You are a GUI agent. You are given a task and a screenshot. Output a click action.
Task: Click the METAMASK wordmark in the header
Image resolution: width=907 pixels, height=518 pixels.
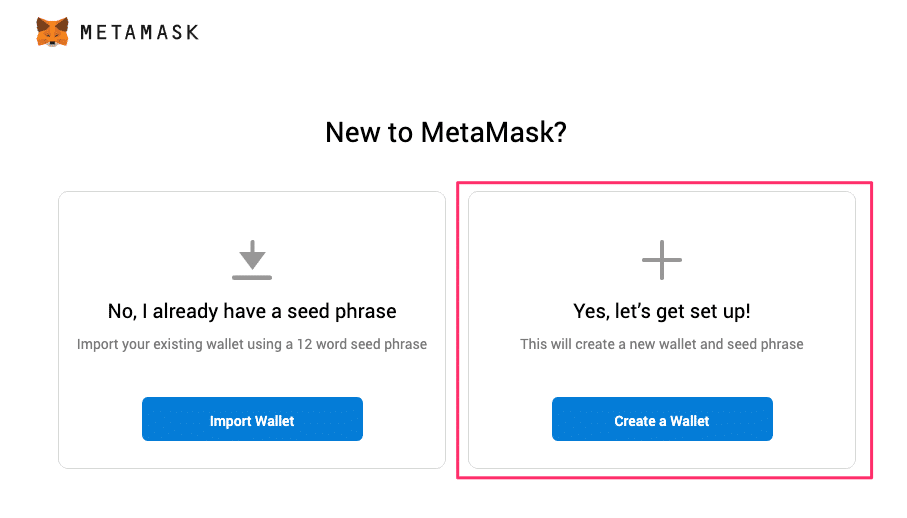(139, 32)
